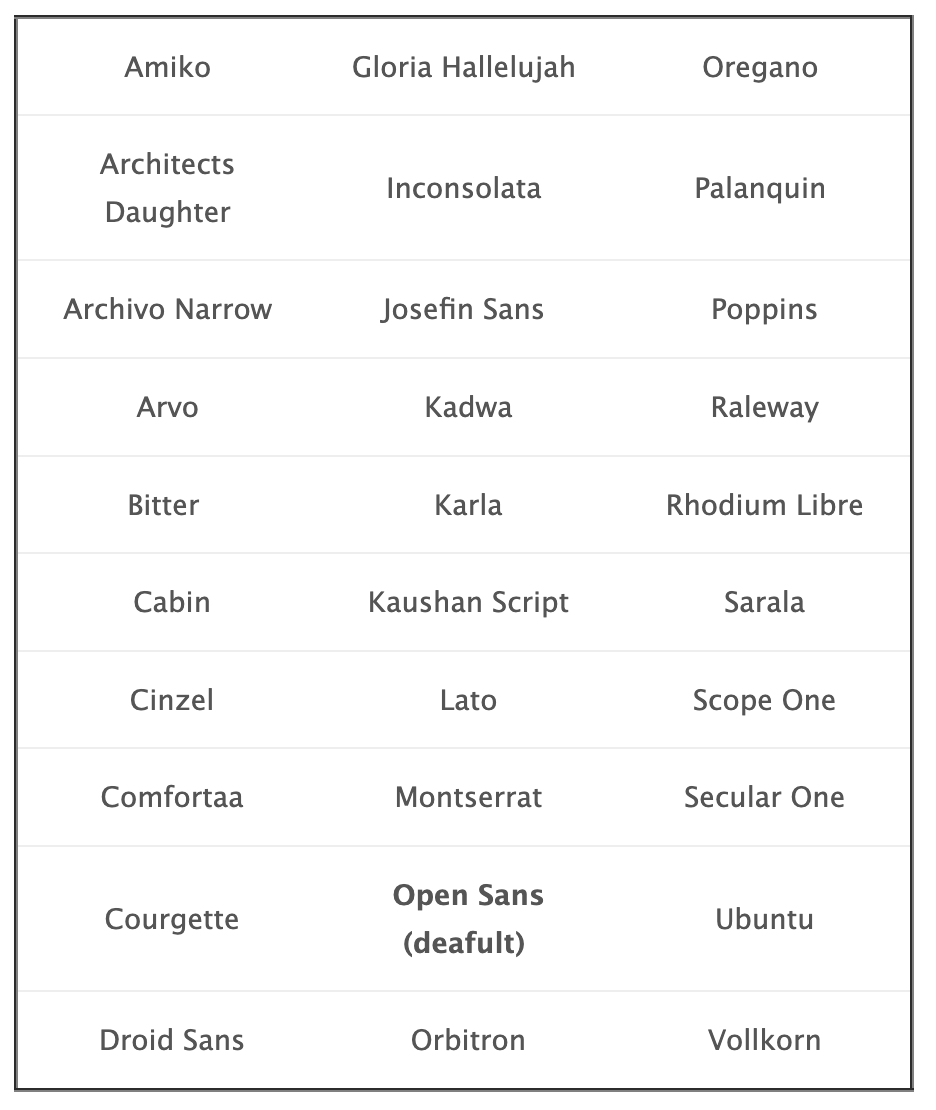Click the Ubuntu font name
This screenshot has height=1110, width=936.
point(765,920)
